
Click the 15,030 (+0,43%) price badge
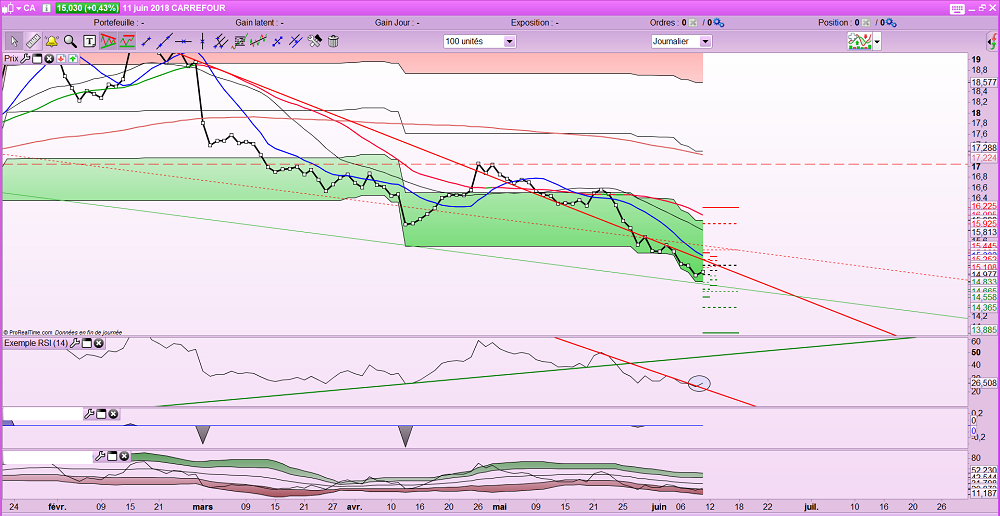pyautogui.click(x=87, y=8)
